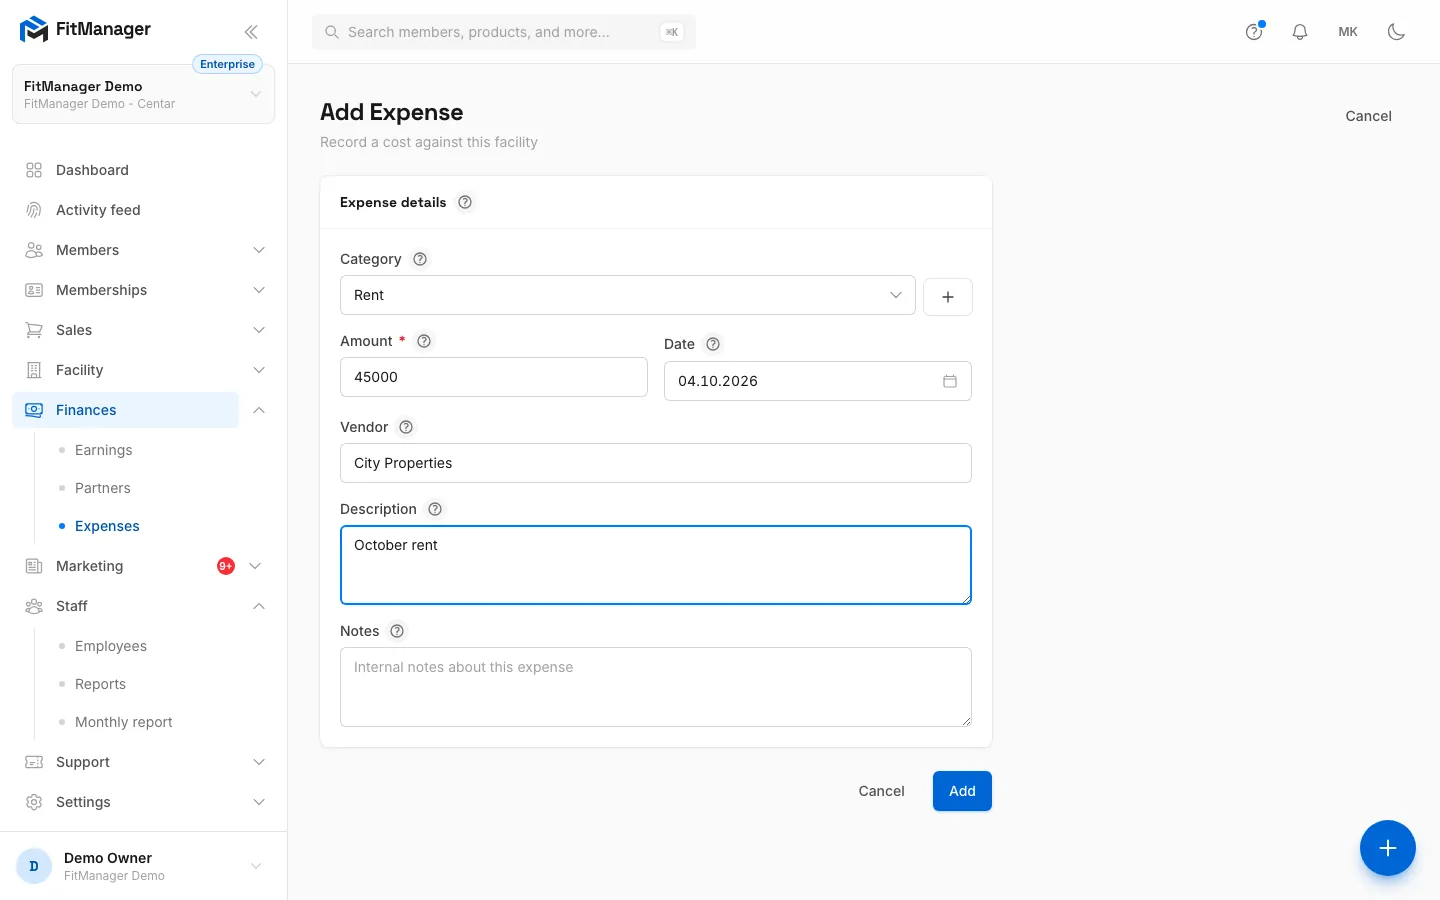Toggle dark mode with the moon icon
The image size is (1440, 900).
pyautogui.click(x=1397, y=32)
